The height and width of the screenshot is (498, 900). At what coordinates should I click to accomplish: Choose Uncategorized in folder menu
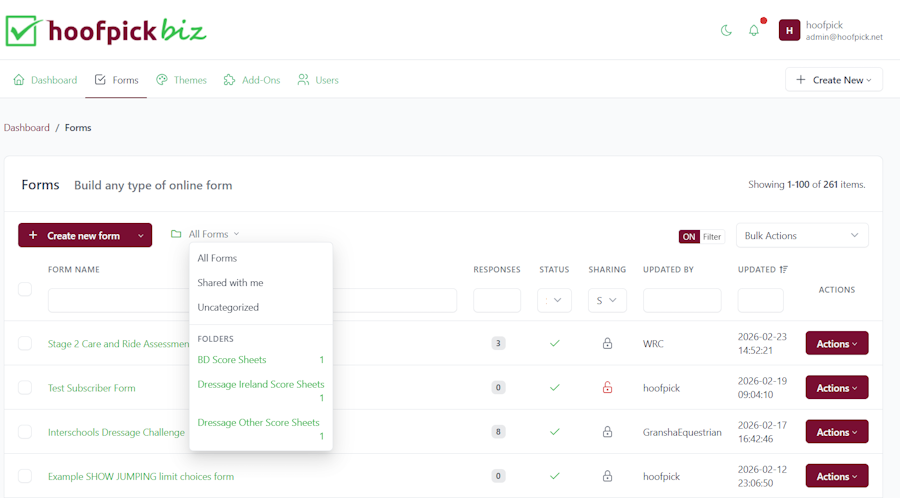point(228,308)
